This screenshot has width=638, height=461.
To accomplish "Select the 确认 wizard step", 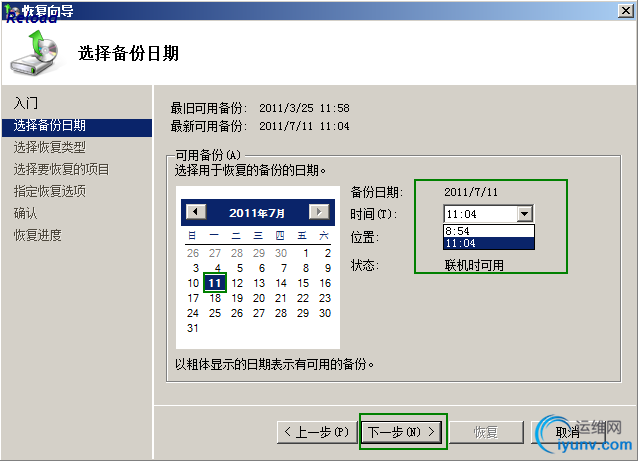I will [25, 213].
